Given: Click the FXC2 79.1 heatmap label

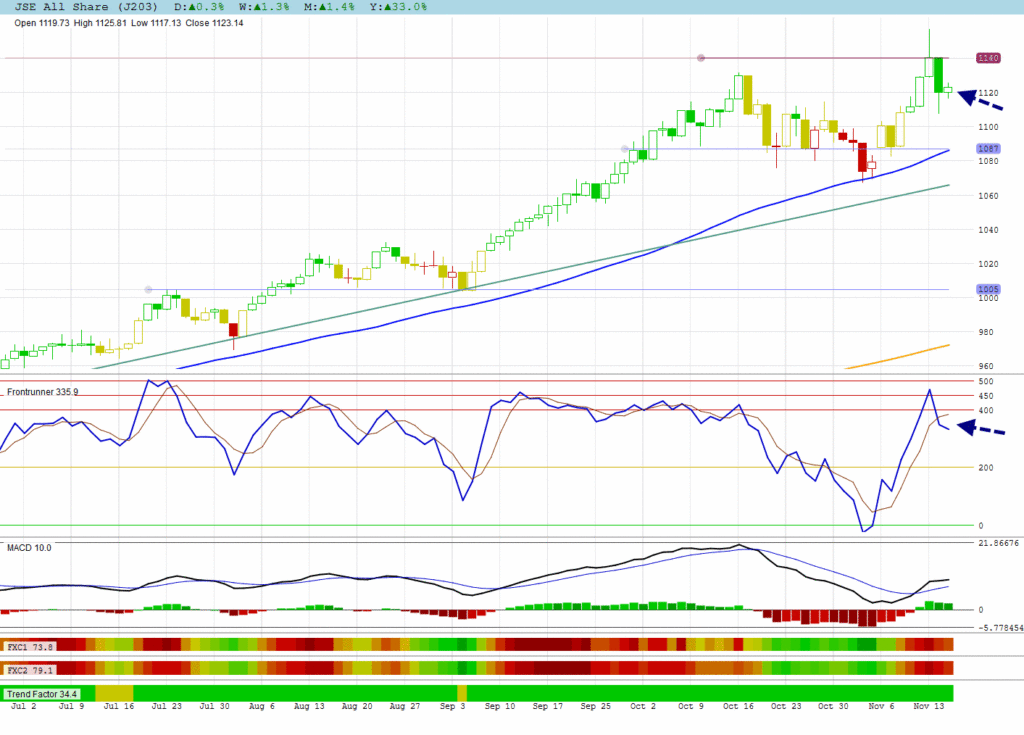Looking at the screenshot, I should (x=30, y=669).
